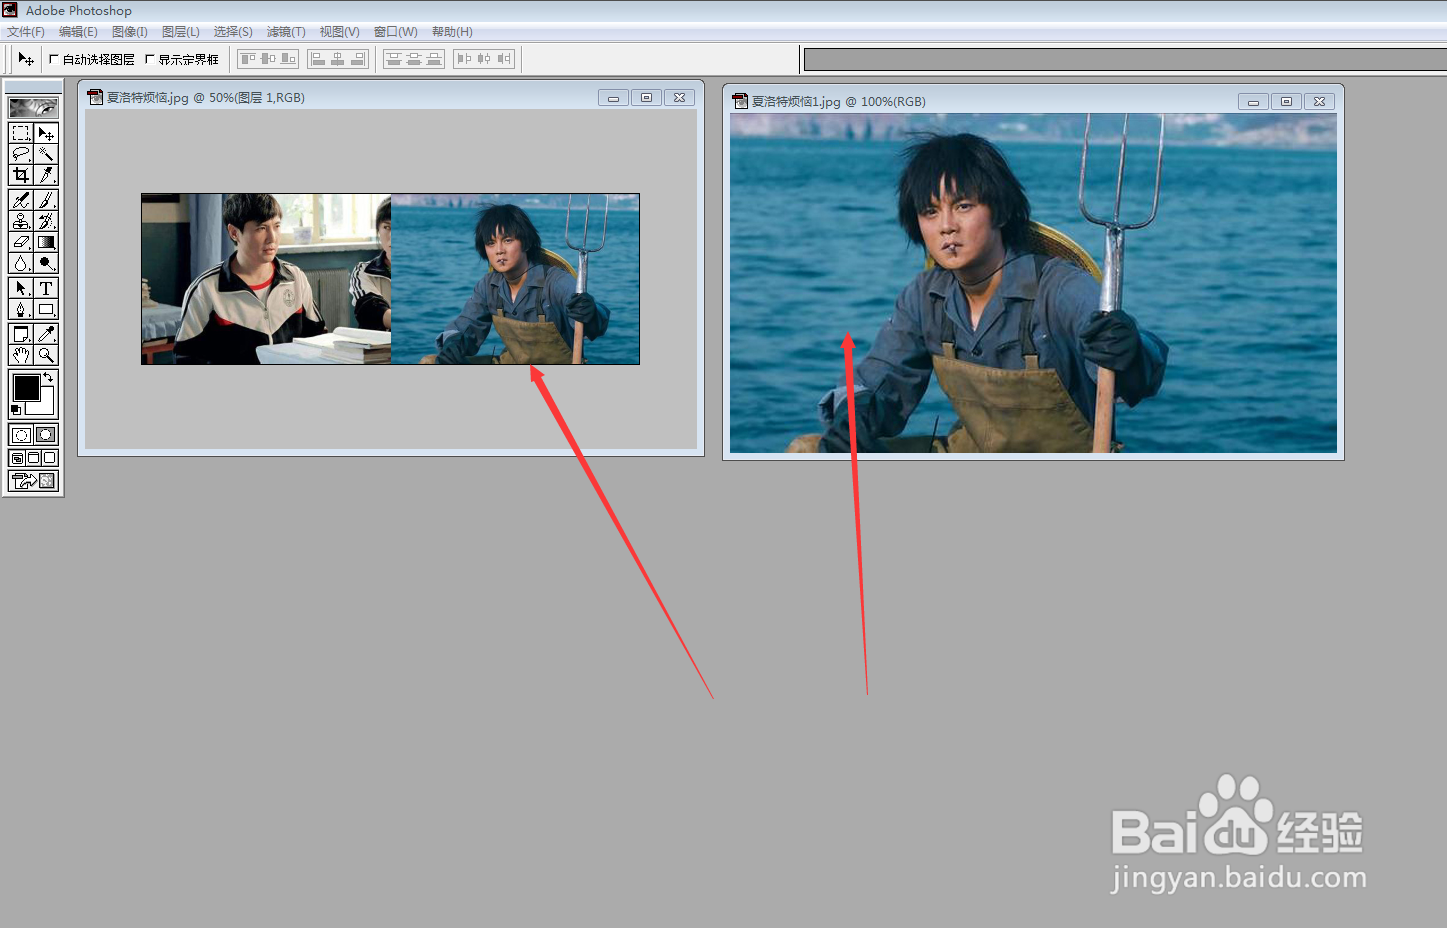
Task: Select the Move tool in the toolbox
Action: point(46,133)
